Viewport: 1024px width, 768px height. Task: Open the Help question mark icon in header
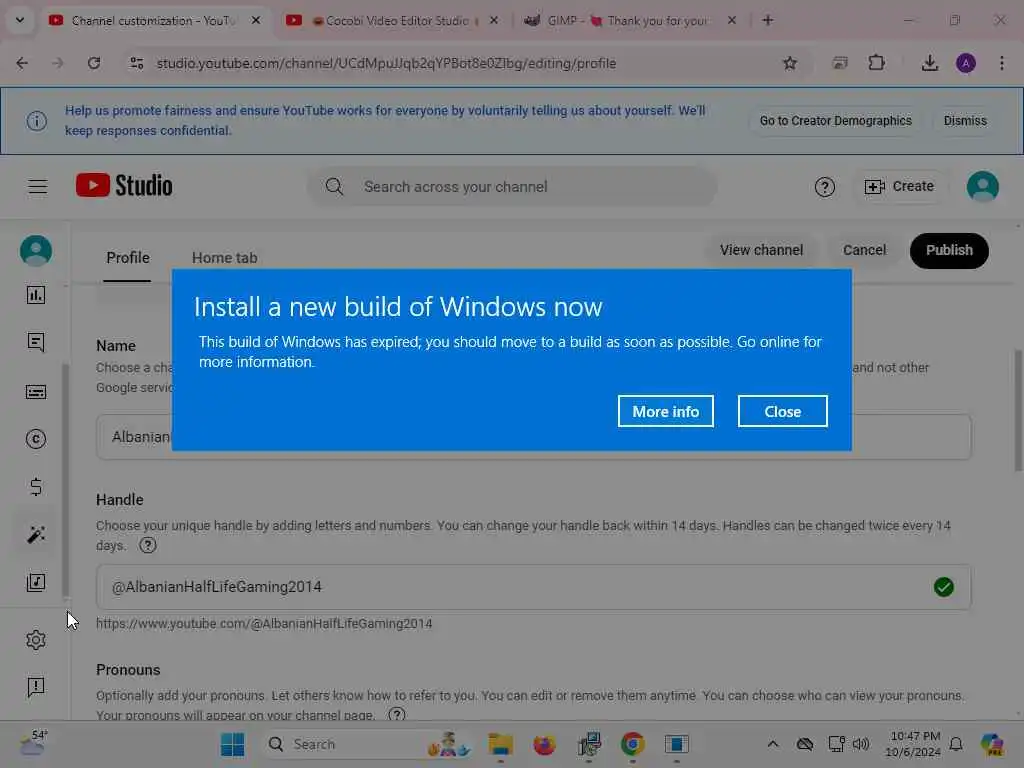click(825, 187)
